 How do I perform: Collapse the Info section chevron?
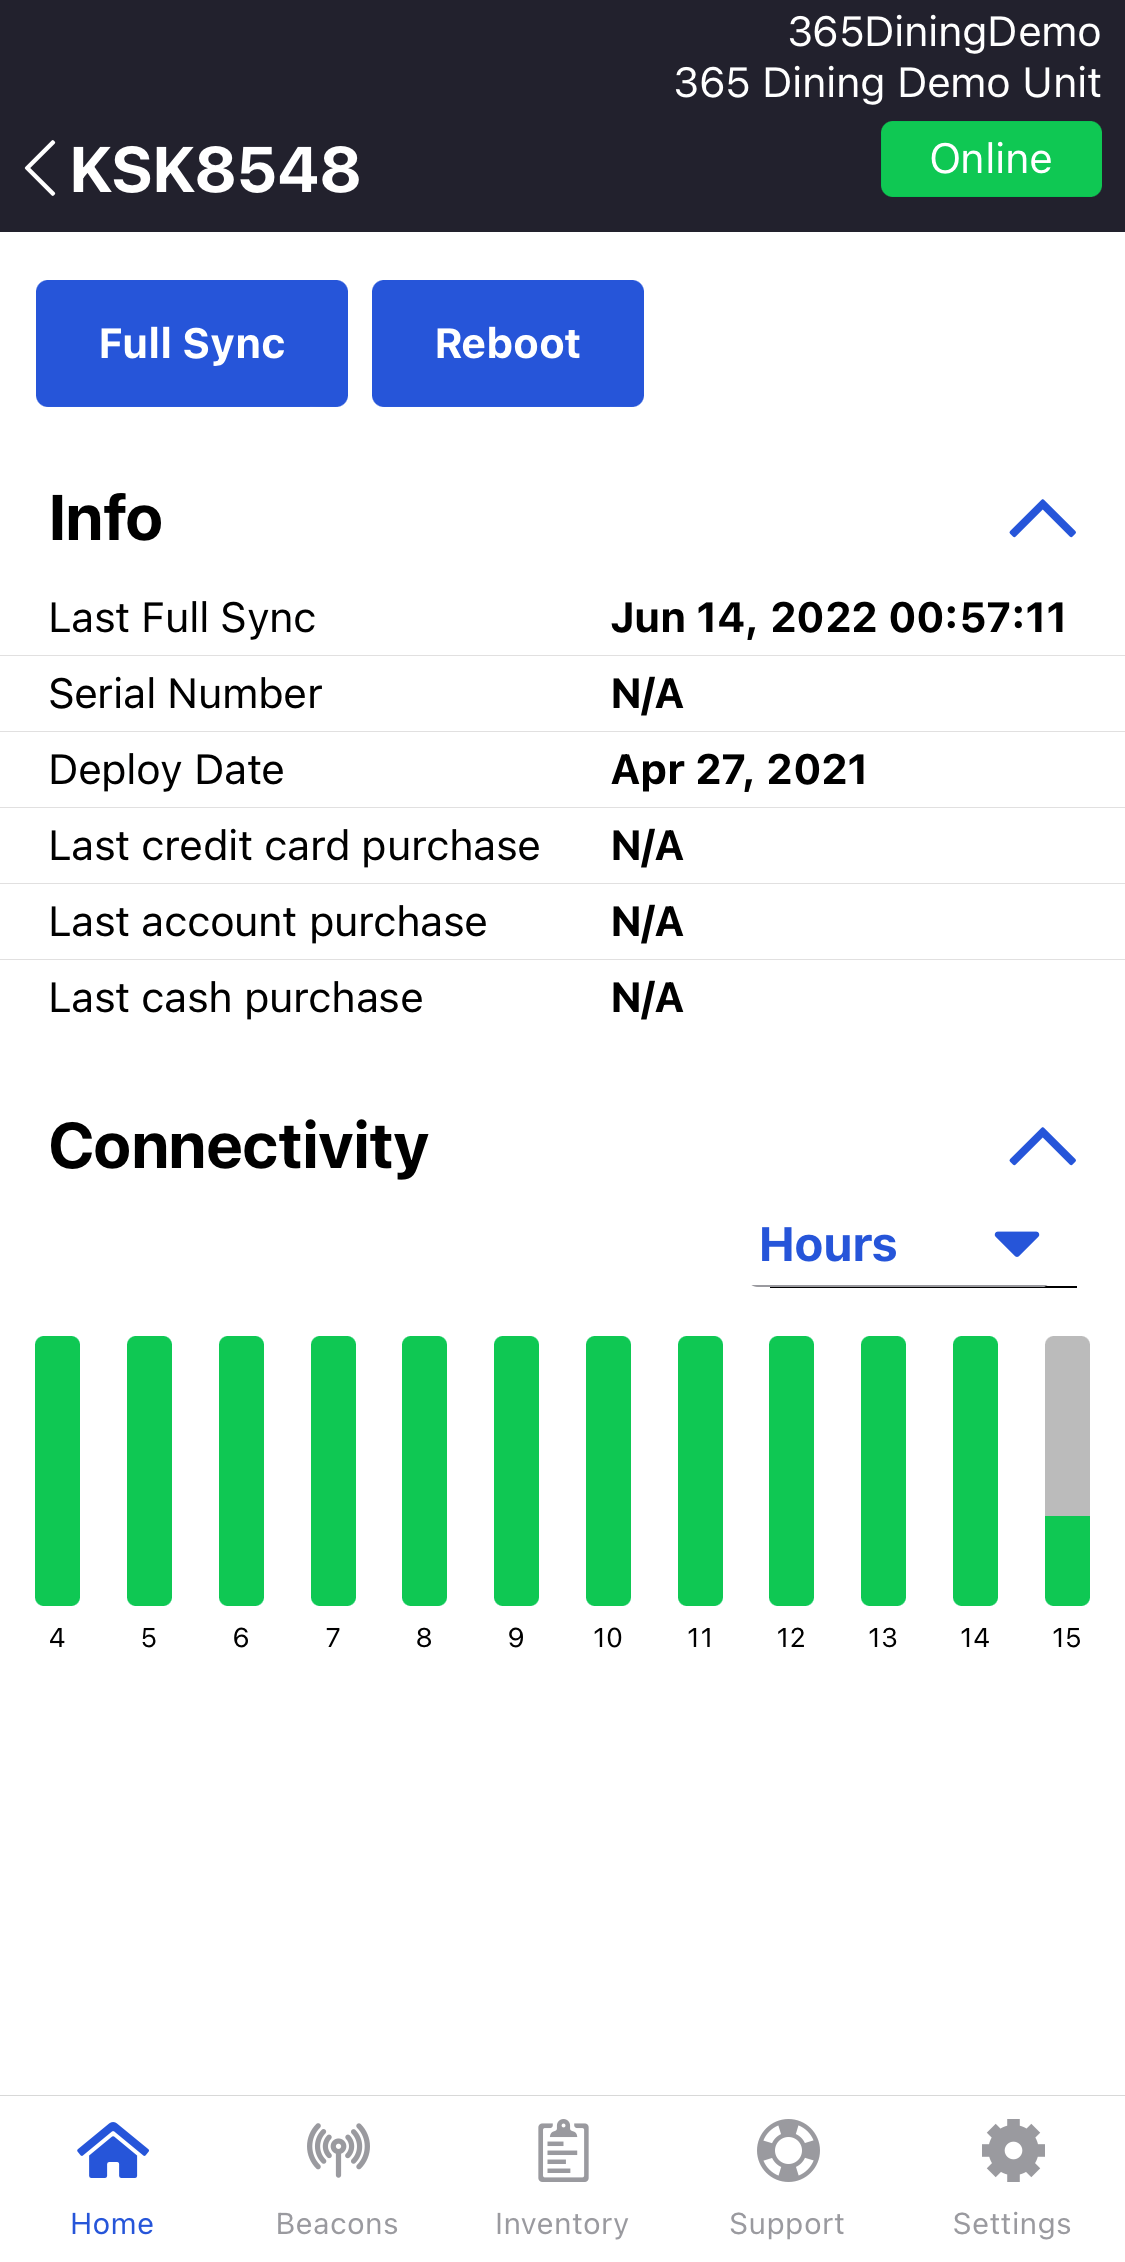click(1043, 519)
